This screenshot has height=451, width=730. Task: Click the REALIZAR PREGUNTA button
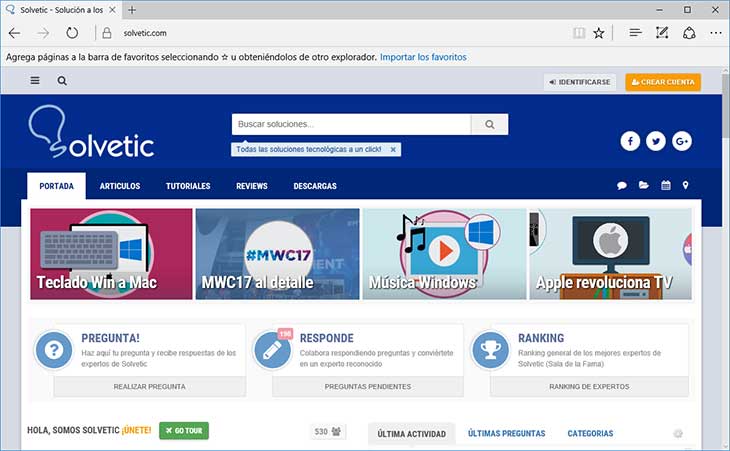pyautogui.click(x=149, y=386)
